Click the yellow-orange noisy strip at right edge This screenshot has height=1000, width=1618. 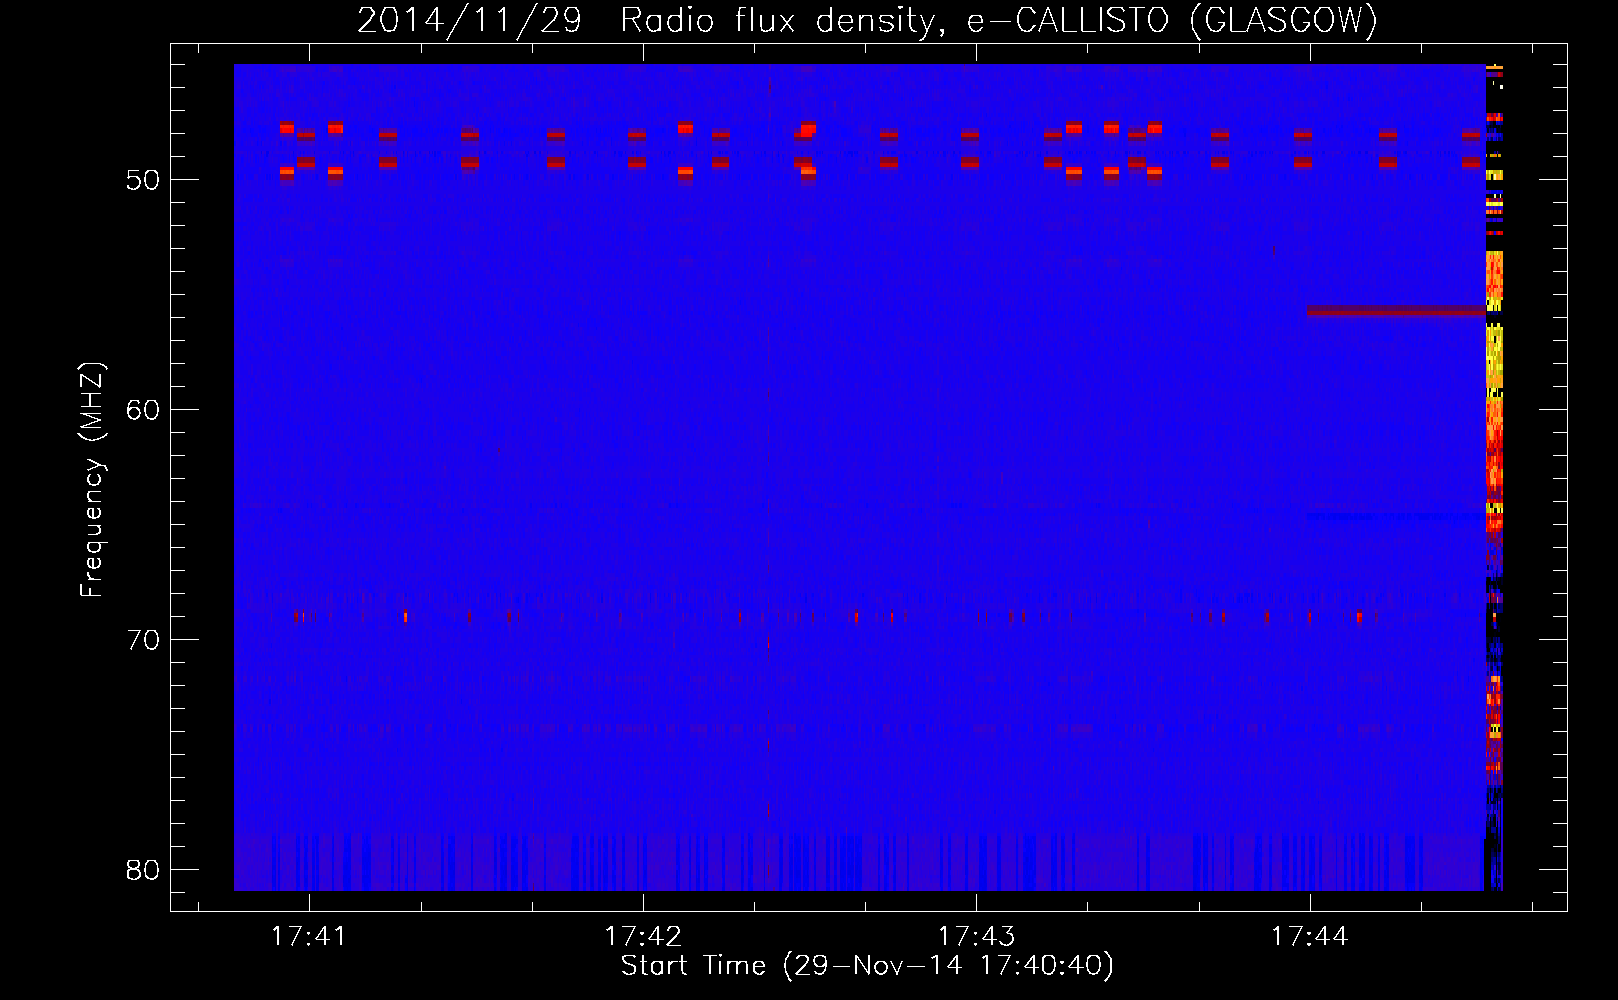coord(1494,477)
